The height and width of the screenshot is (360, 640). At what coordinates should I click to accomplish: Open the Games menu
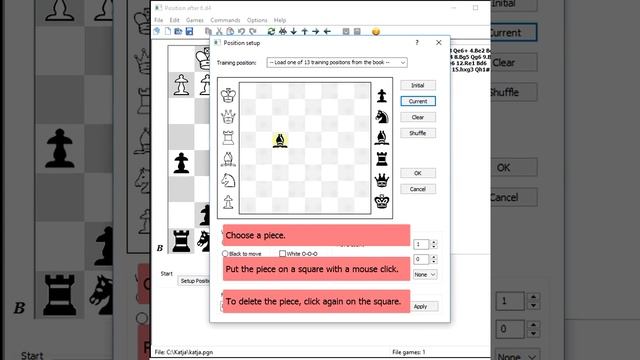click(x=195, y=20)
